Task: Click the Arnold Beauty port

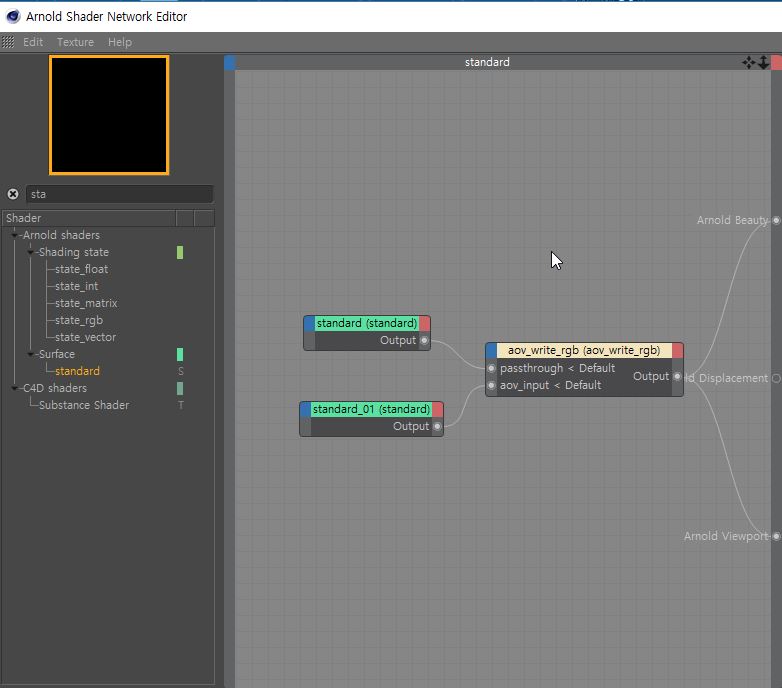Action: point(776,220)
